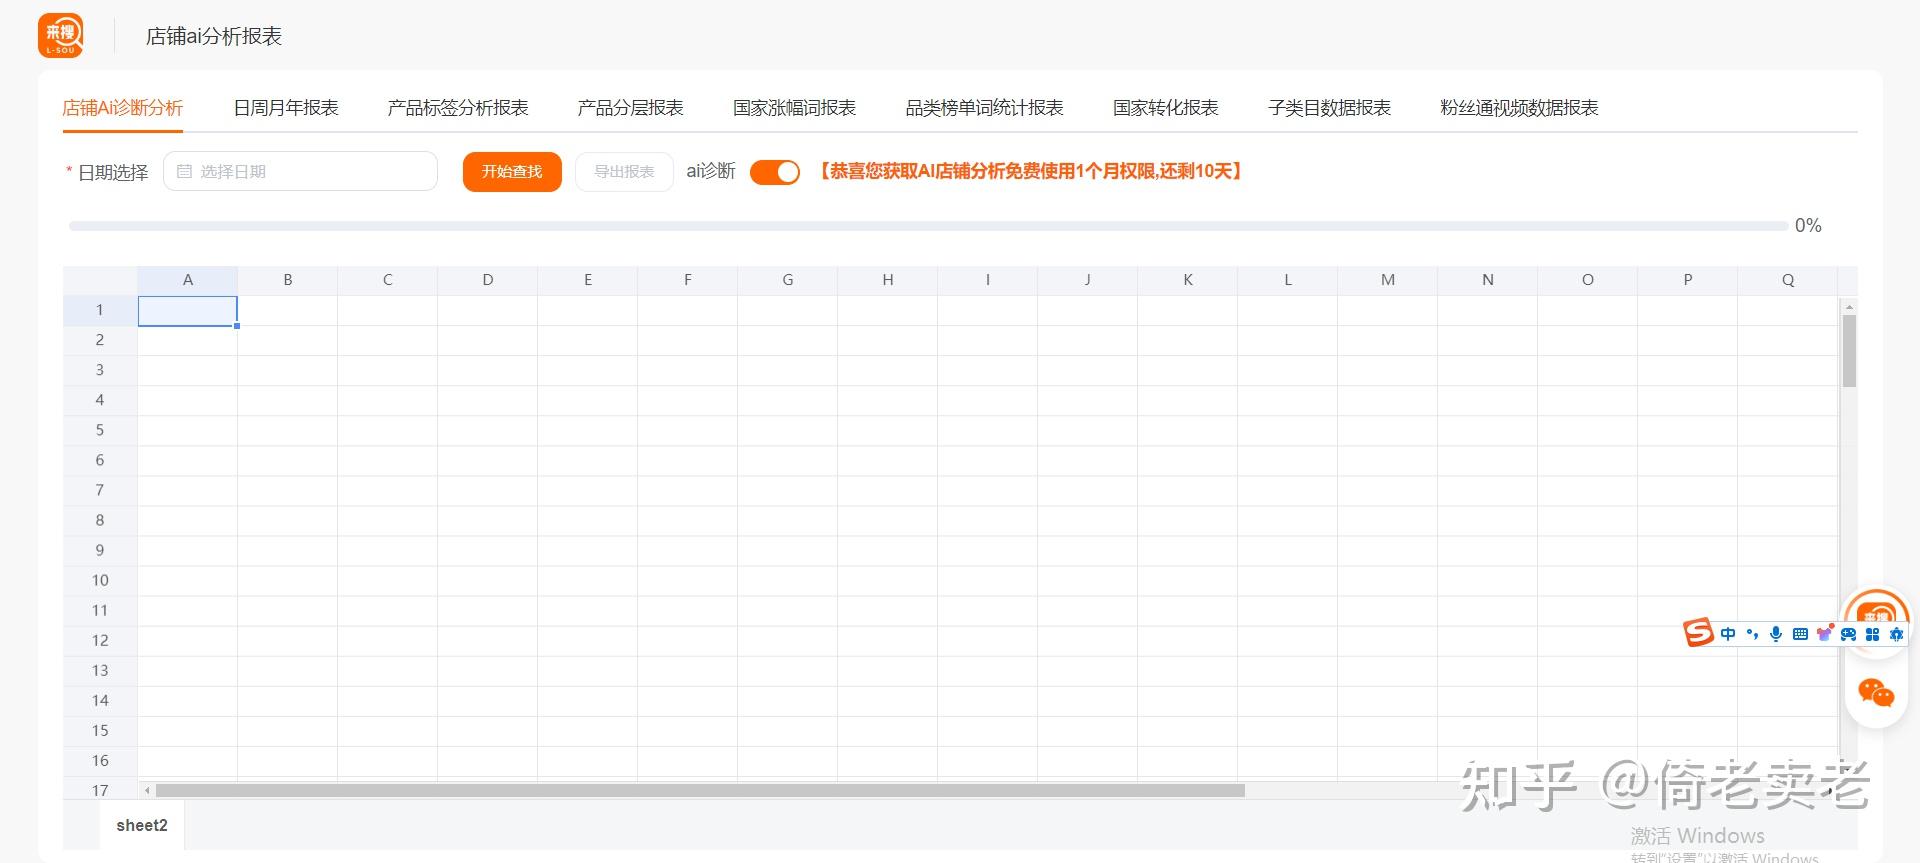1920x863 pixels.
Task: Click the horizontal scrollbar left arrow
Action: 147,790
